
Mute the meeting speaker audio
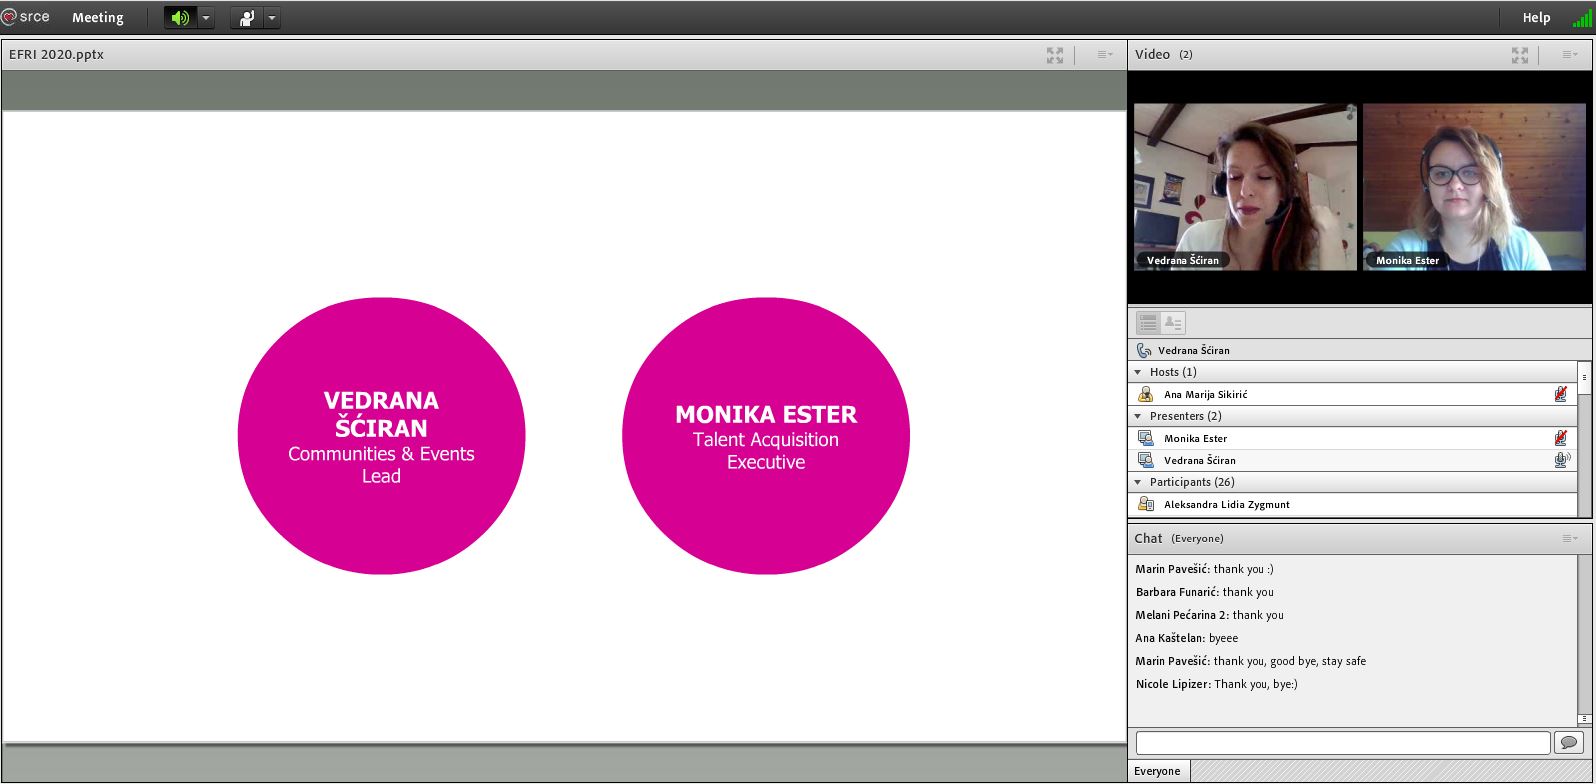[x=179, y=18]
